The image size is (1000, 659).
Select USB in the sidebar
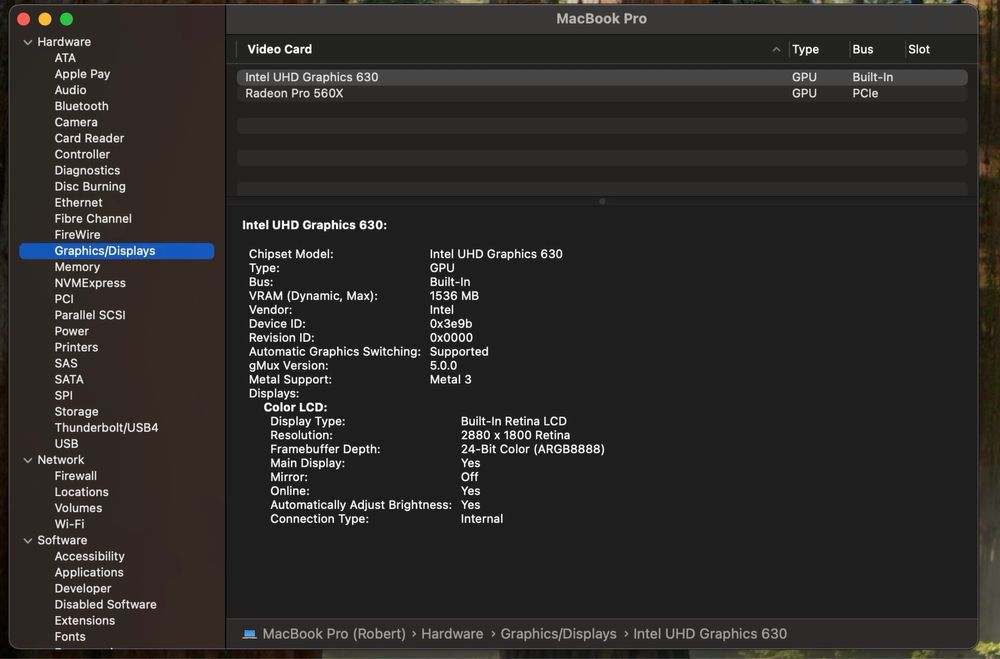point(66,443)
